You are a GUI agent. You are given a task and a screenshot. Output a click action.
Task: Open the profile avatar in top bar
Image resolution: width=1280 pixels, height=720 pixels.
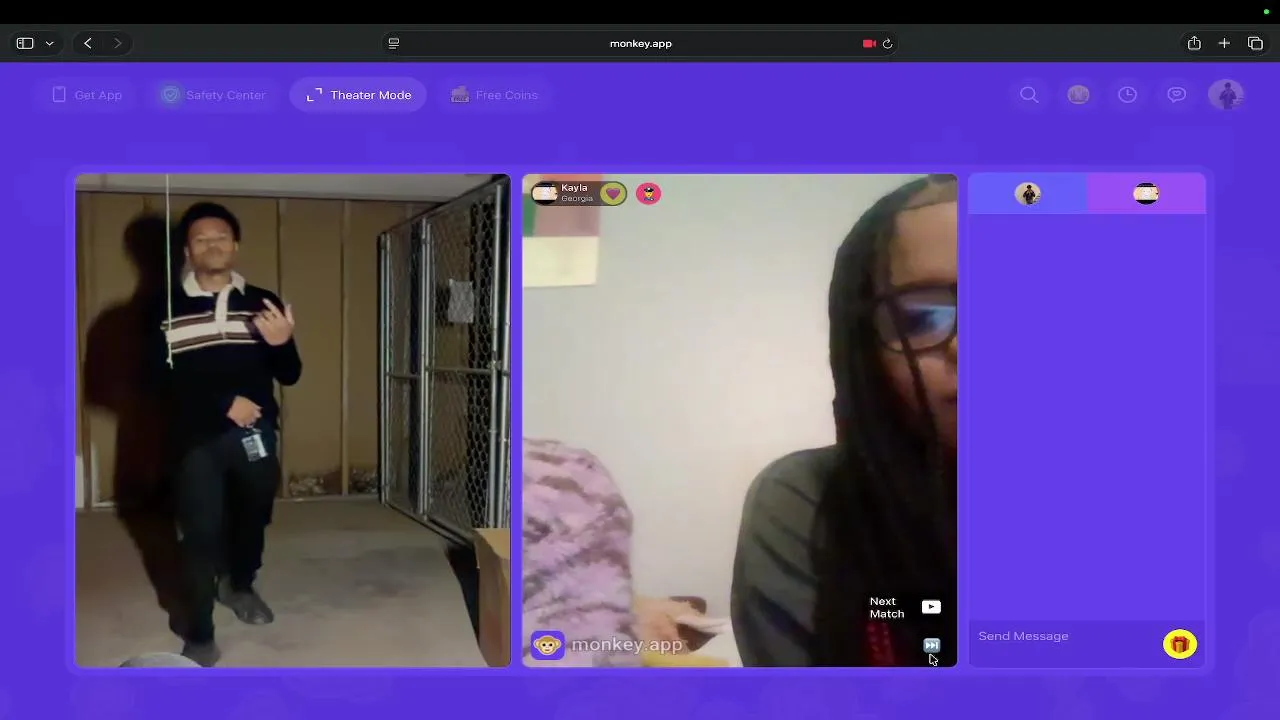pos(1226,95)
